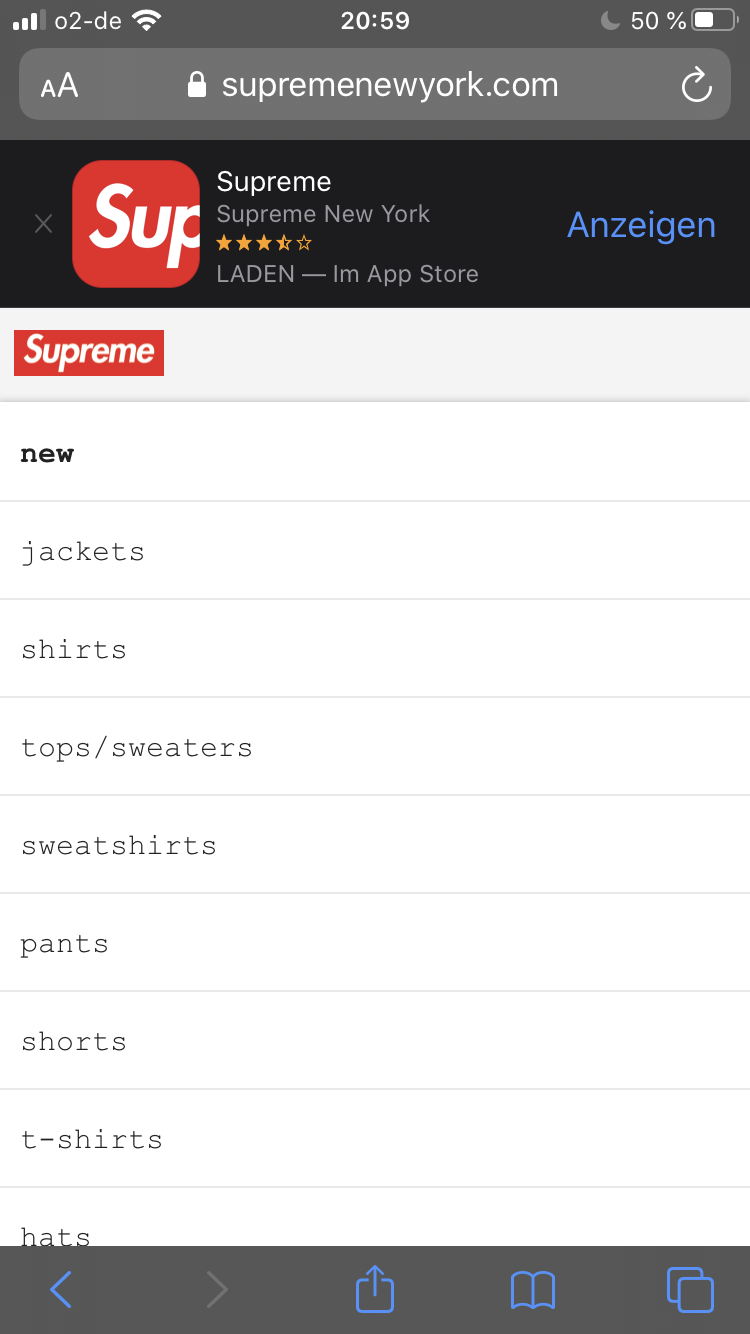Viewport: 750px width, 1334px height.
Task: Open the AA reader text options
Action: click(59, 86)
